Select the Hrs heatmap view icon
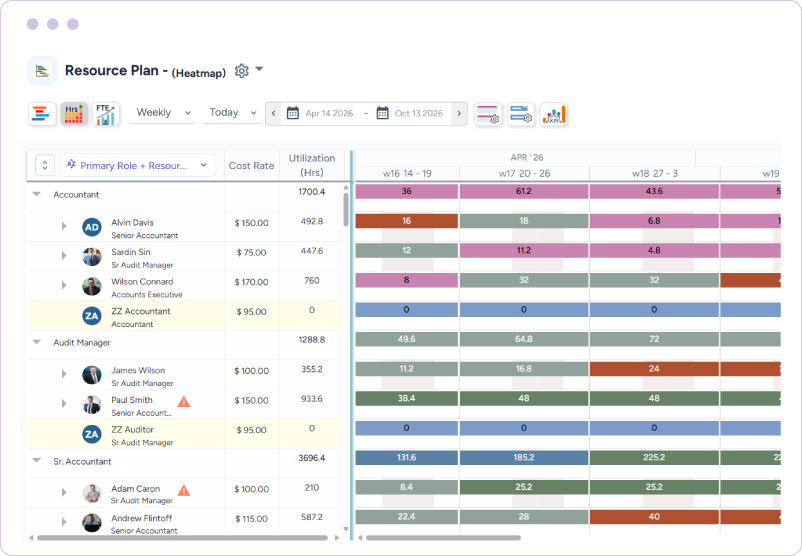This screenshot has width=802, height=556. (74, 114)
